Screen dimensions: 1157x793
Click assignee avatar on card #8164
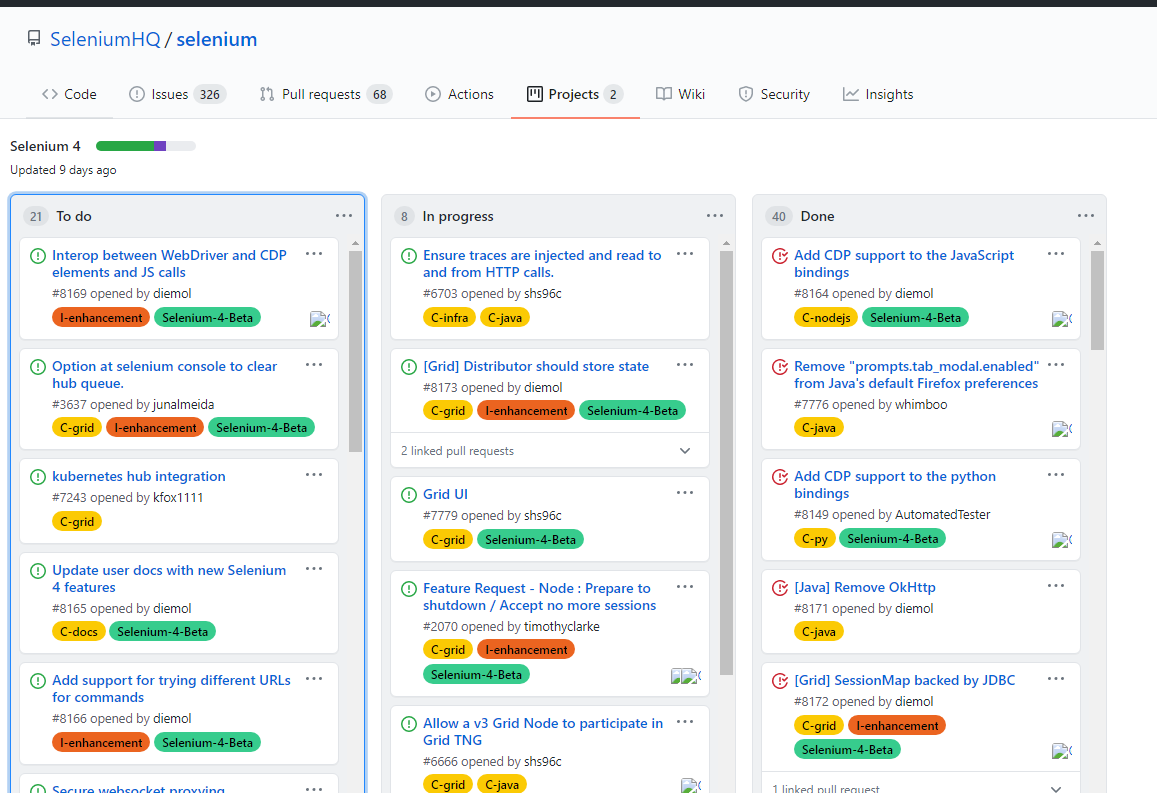[1062, 319]
